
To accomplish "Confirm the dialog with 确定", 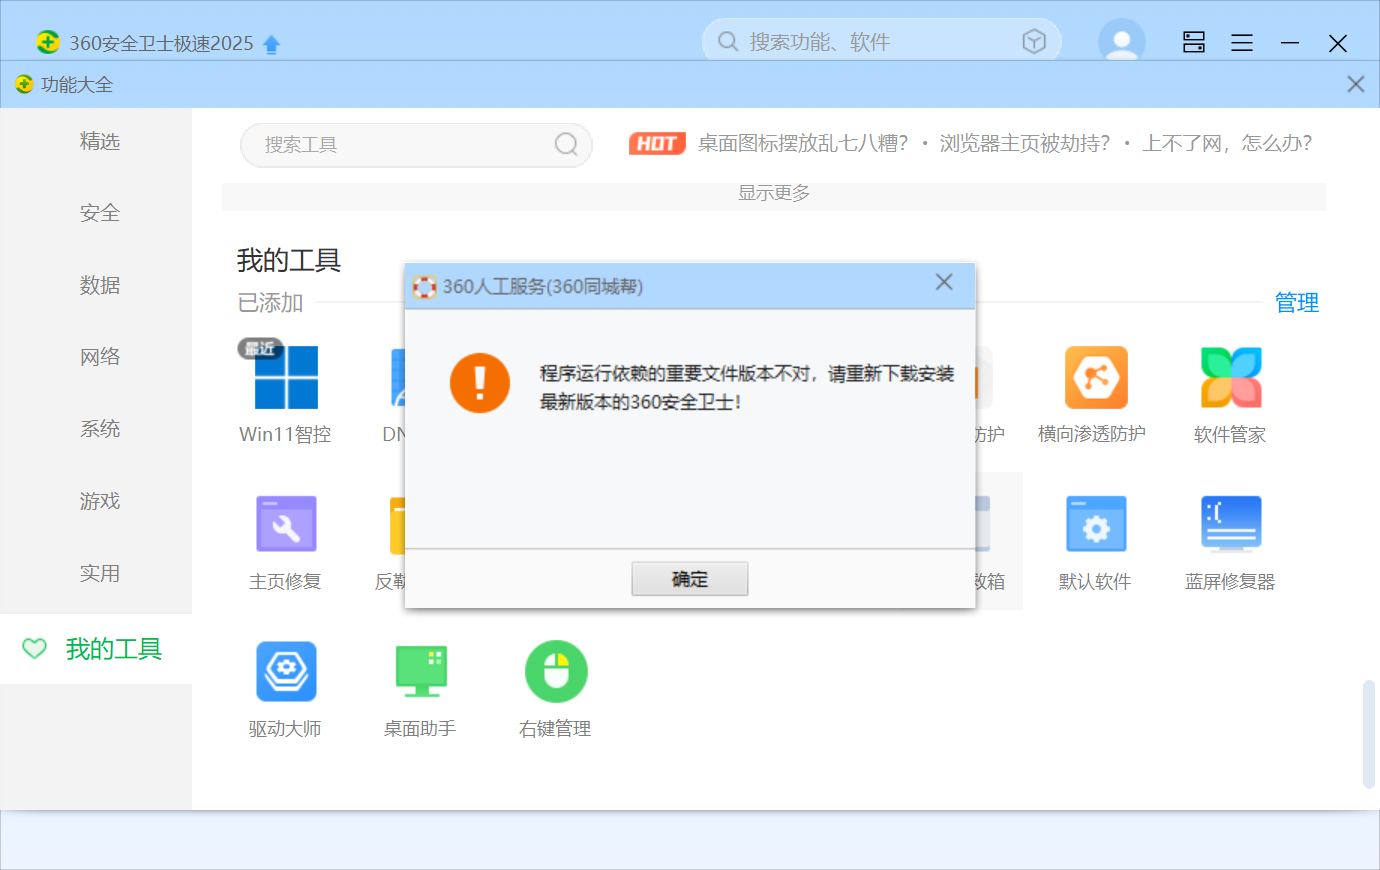I will click(690, 579).
